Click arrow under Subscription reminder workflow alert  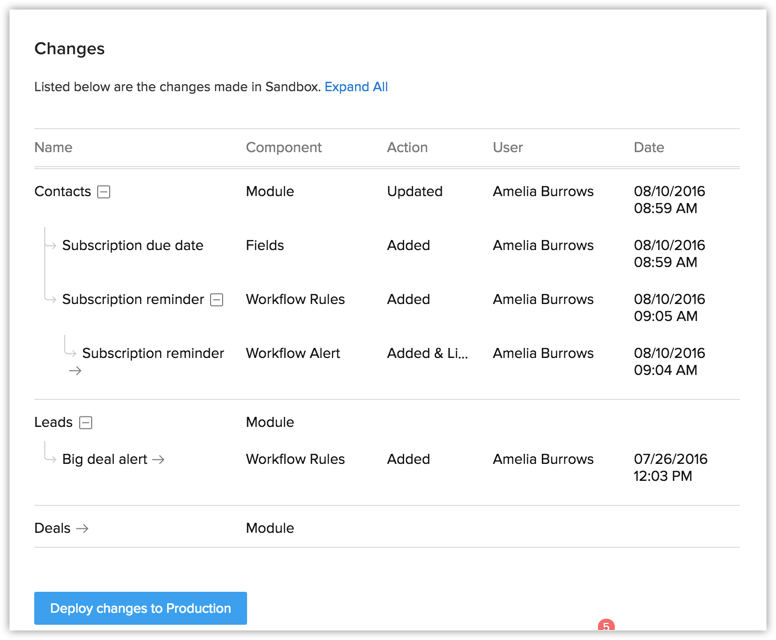(x=75, y=371)
